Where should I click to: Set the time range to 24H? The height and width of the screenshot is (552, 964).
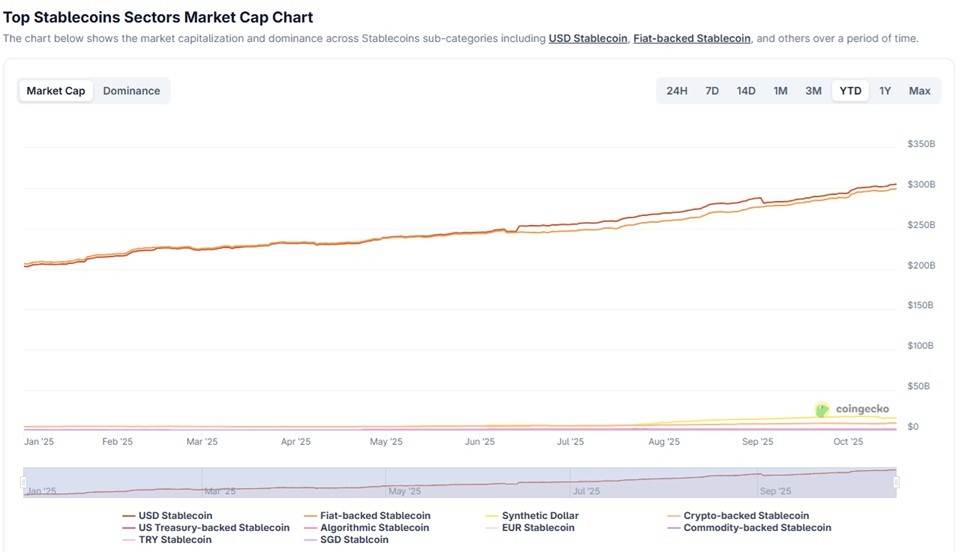pos(677,91)
